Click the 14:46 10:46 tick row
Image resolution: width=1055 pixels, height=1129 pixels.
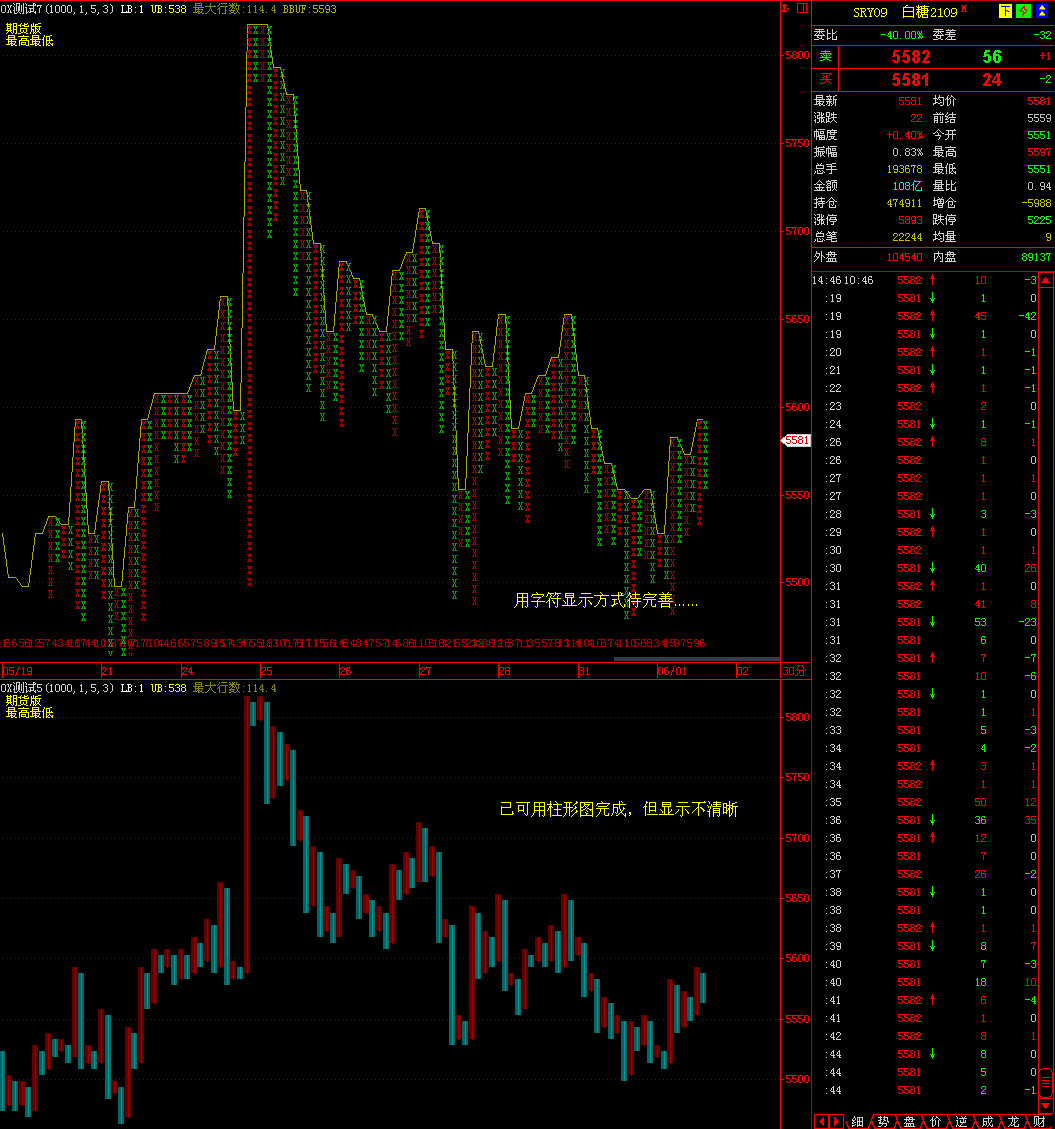tap(925, 280)
